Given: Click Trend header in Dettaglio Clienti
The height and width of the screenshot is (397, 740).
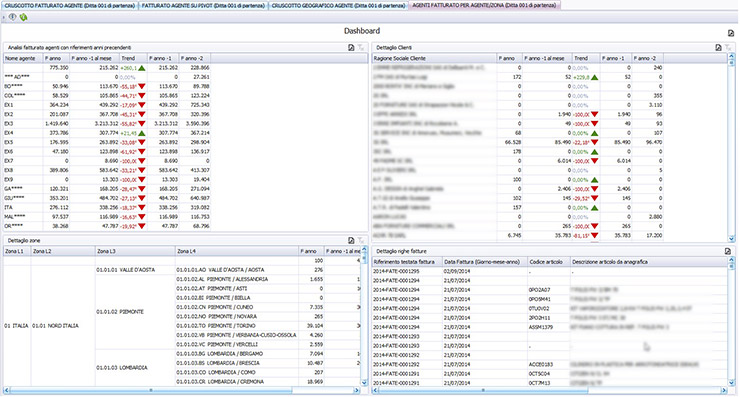Looking at the screenshot, I should 586,59.
